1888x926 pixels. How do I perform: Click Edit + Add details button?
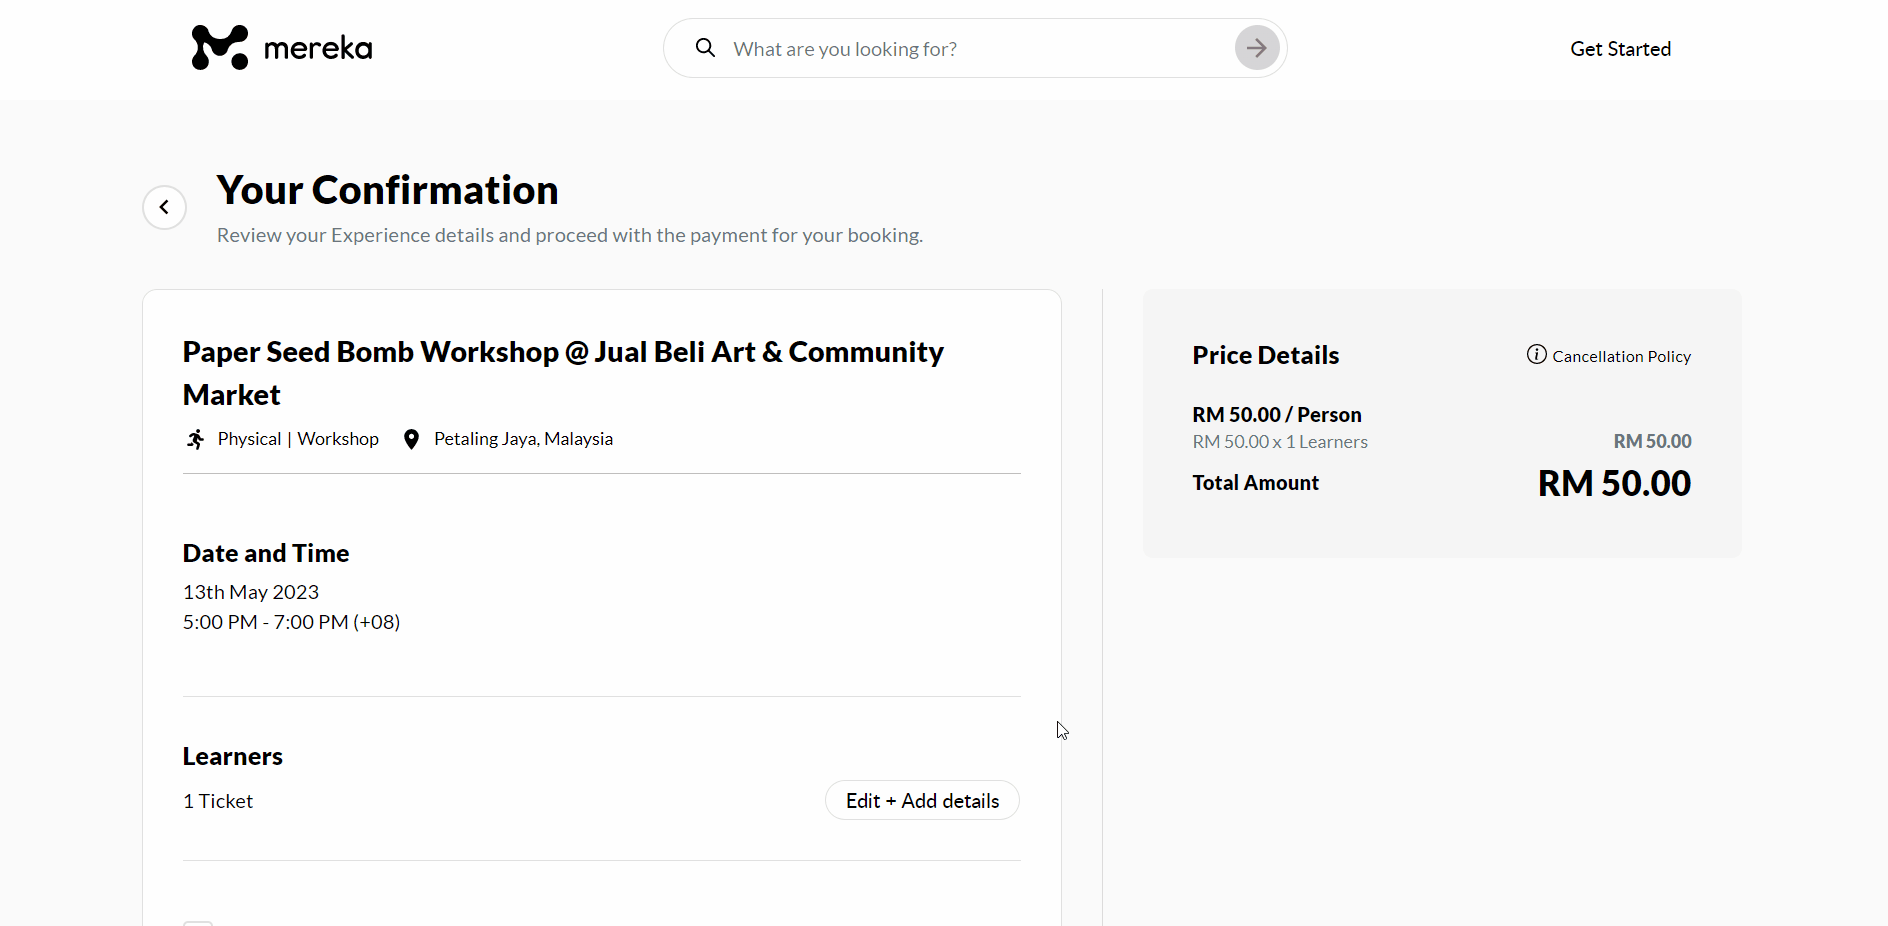tap(922, 800)
